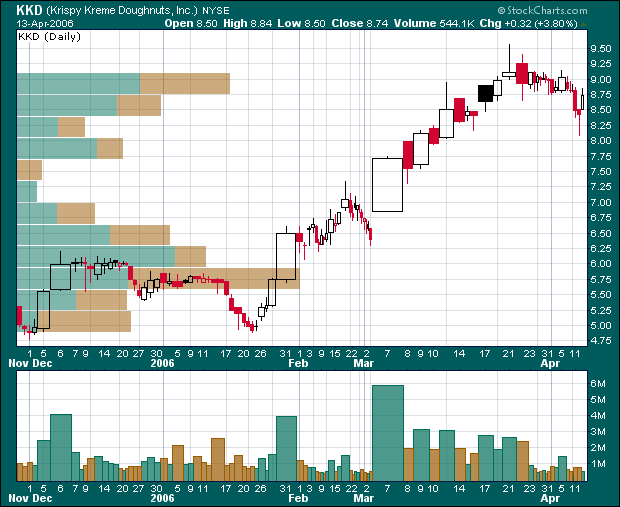Click the solid black candlestick on March 17

pos(486,93)
